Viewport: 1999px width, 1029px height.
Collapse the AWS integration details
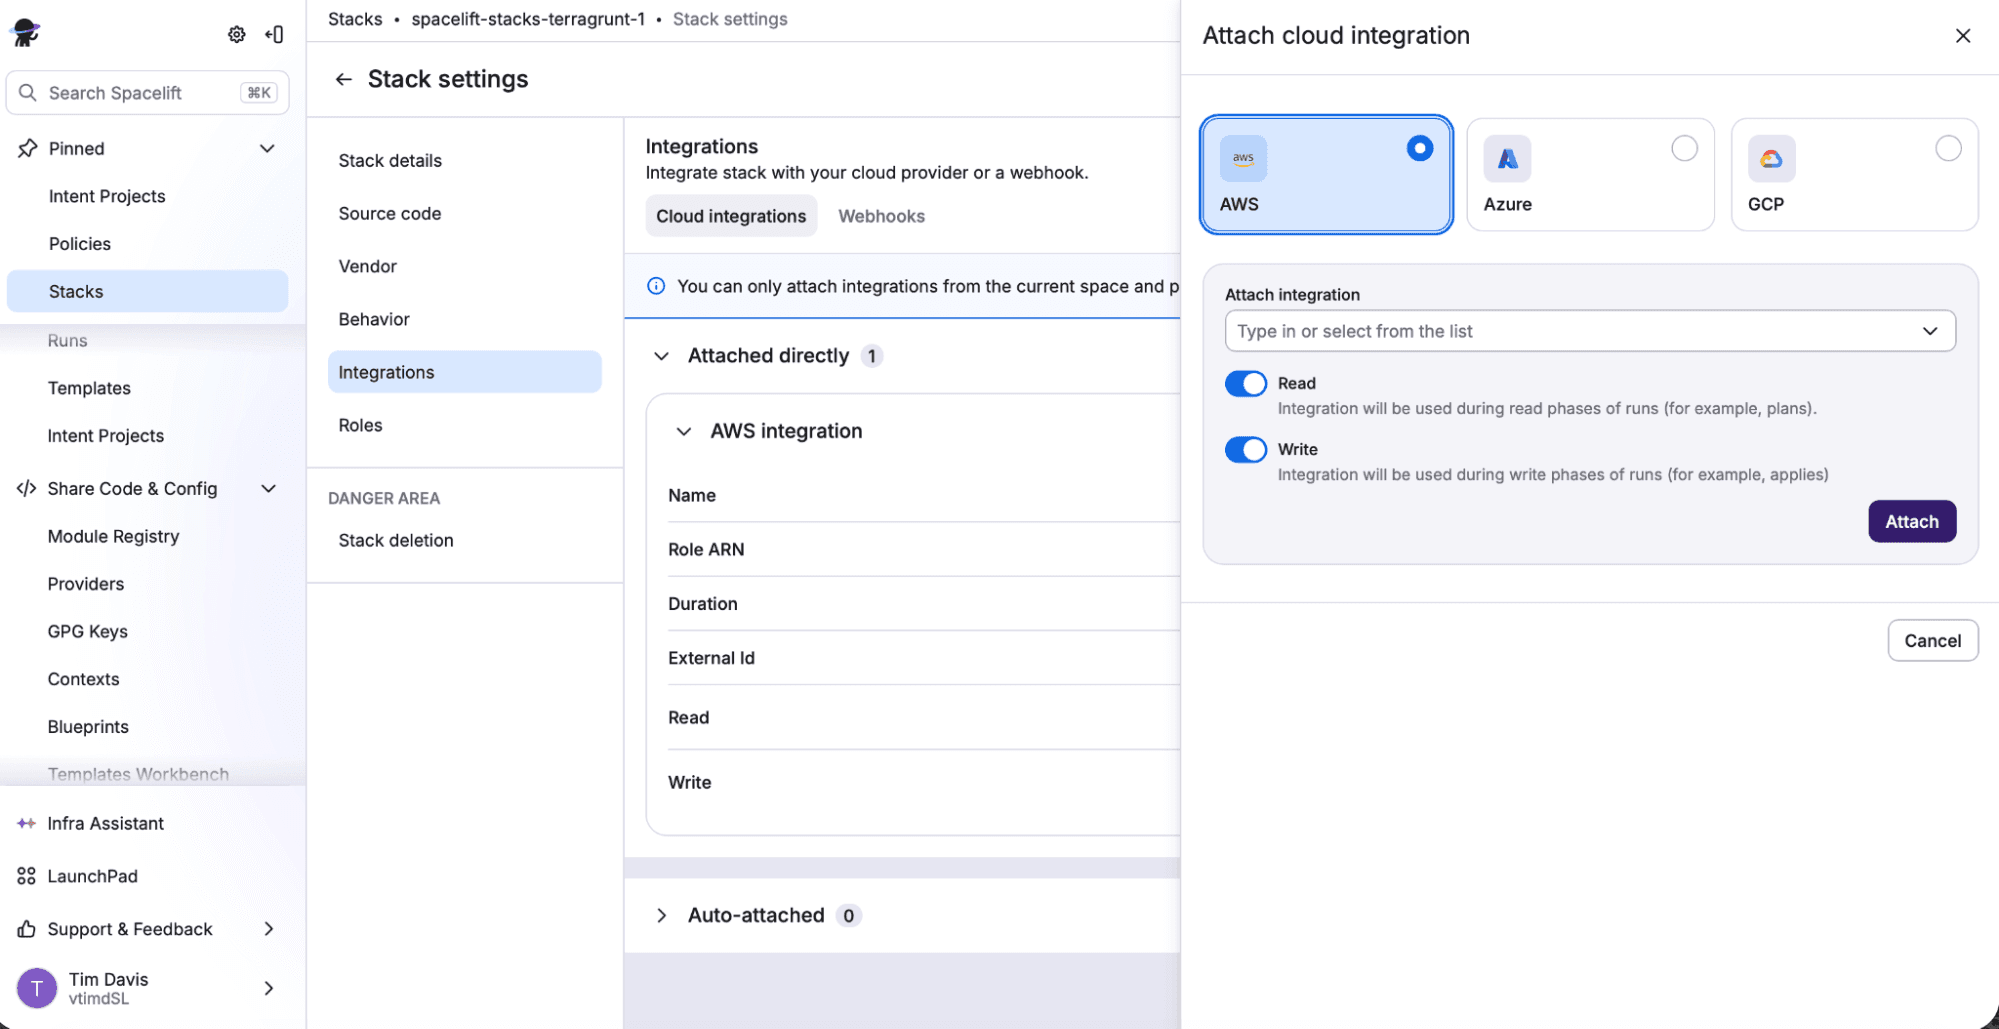pyautogui.click(x=684, y=431)
